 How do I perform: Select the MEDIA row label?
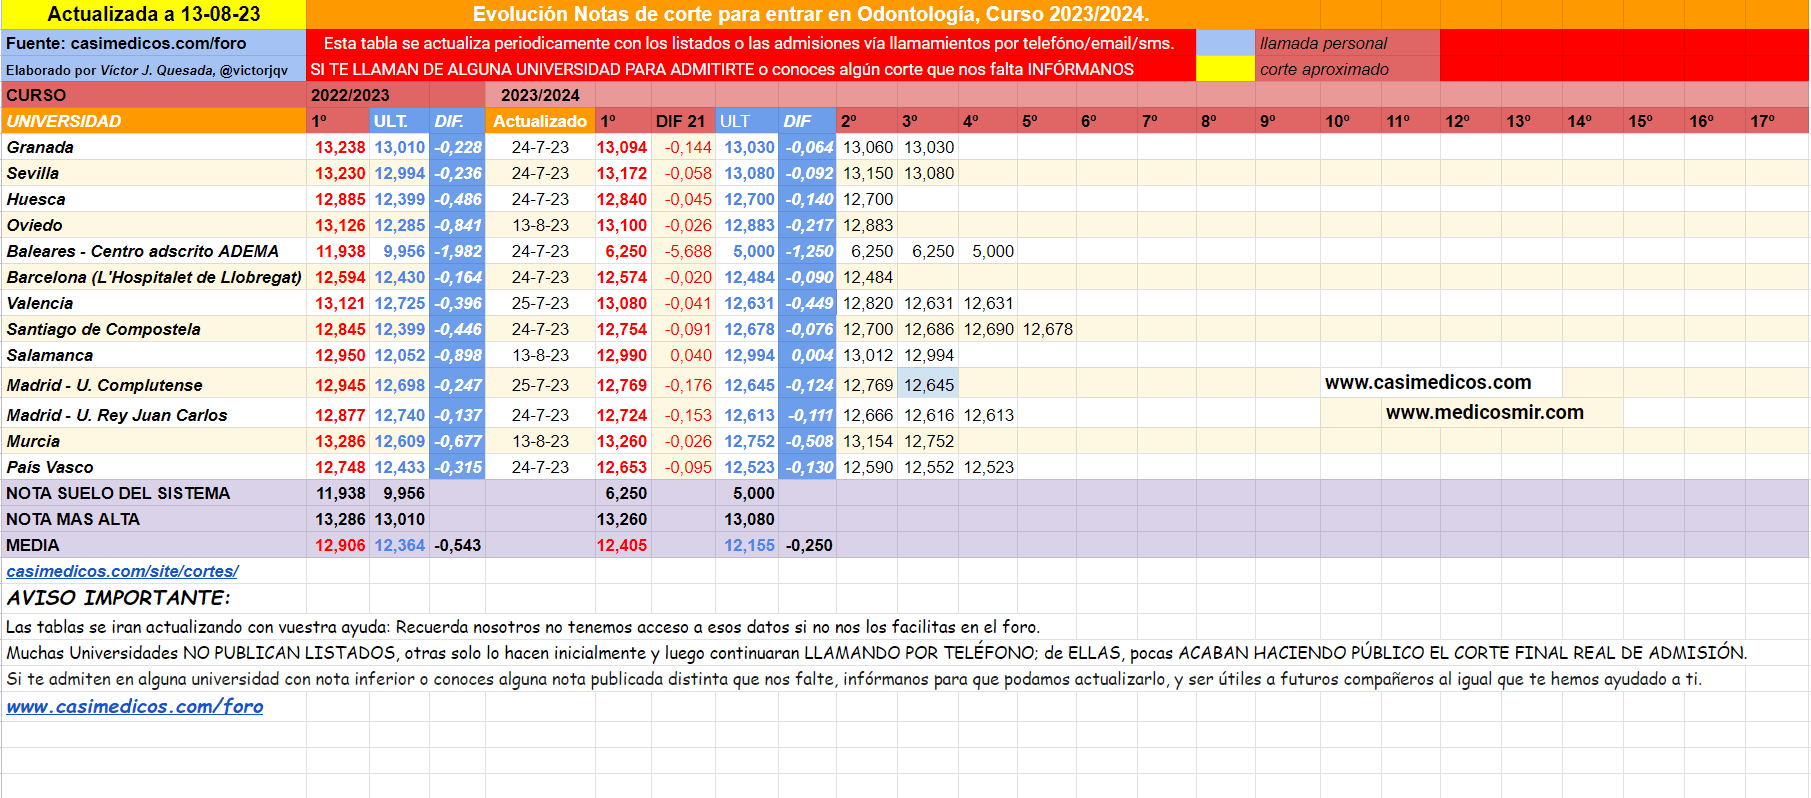click(x=154, y=545)
